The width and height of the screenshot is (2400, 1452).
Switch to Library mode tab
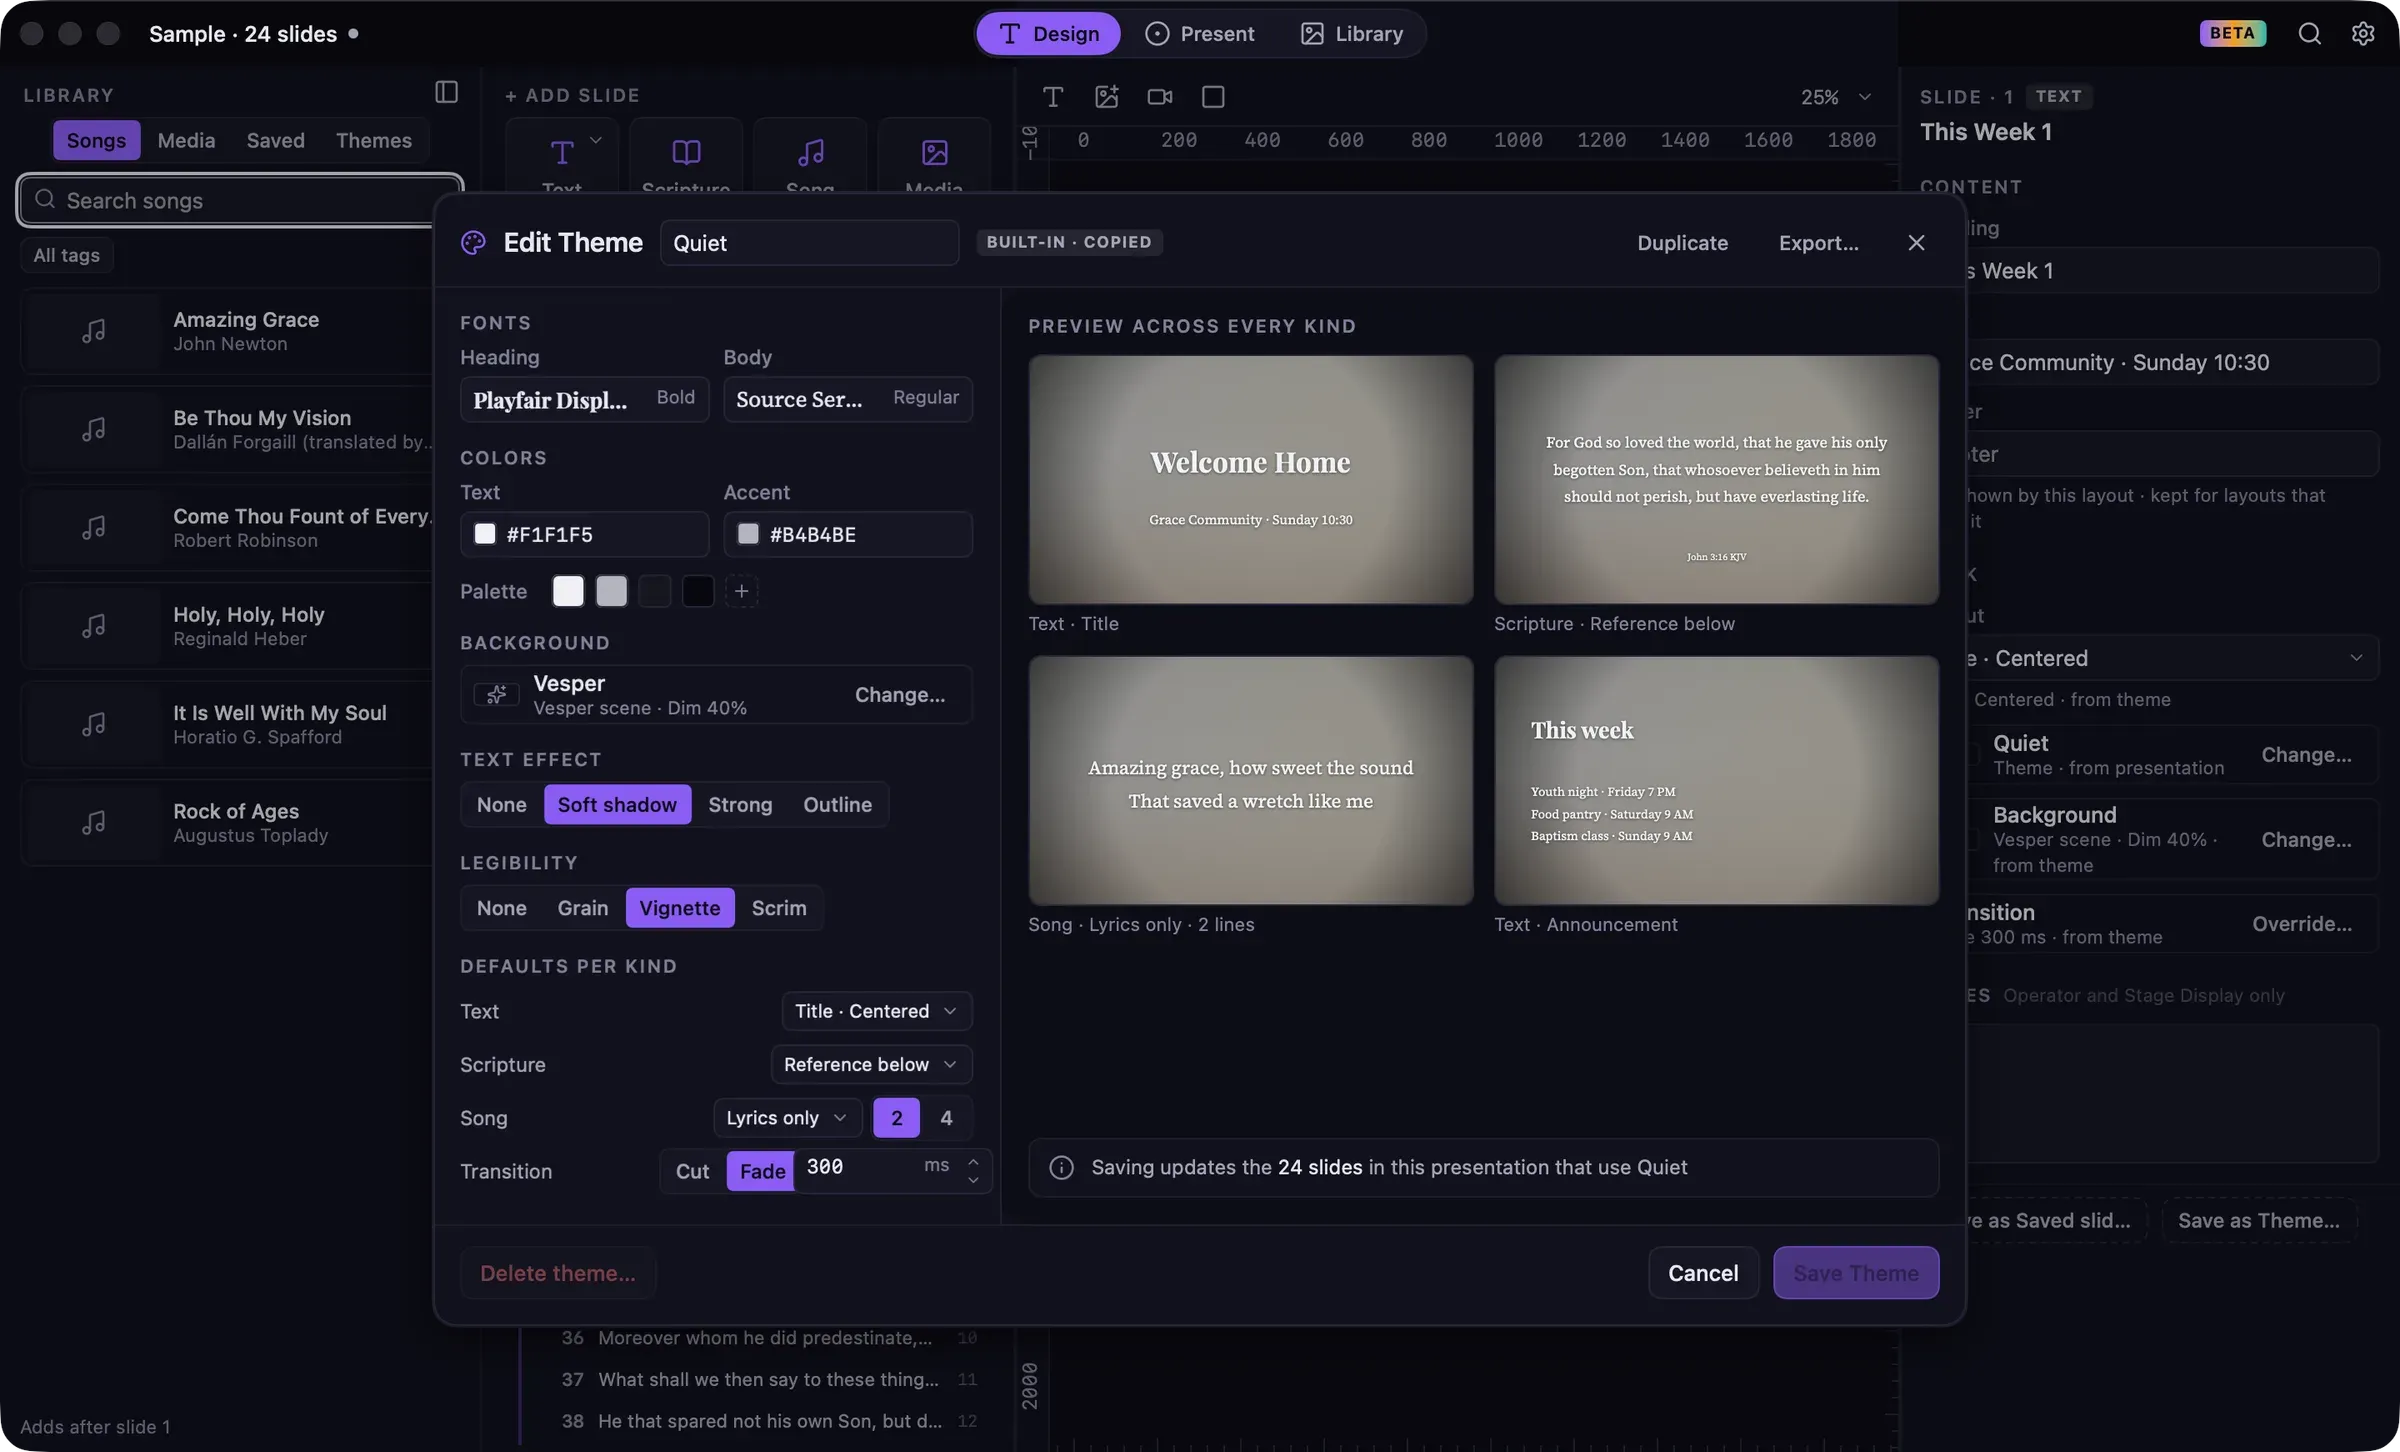(x=1352, y=33)
